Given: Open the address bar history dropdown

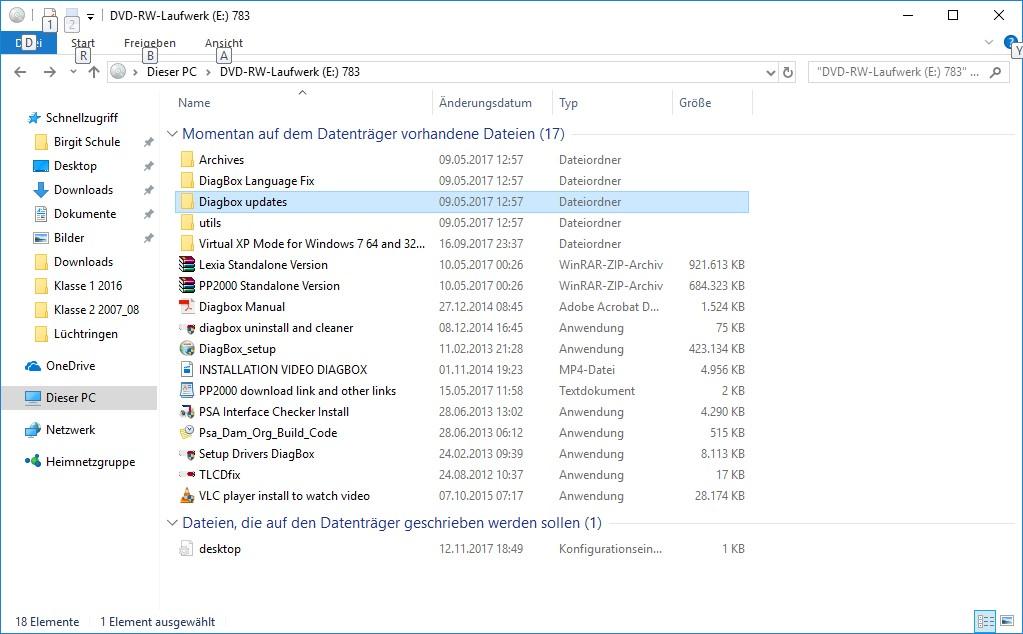Looking at the screenshot, I should point(771,72).
